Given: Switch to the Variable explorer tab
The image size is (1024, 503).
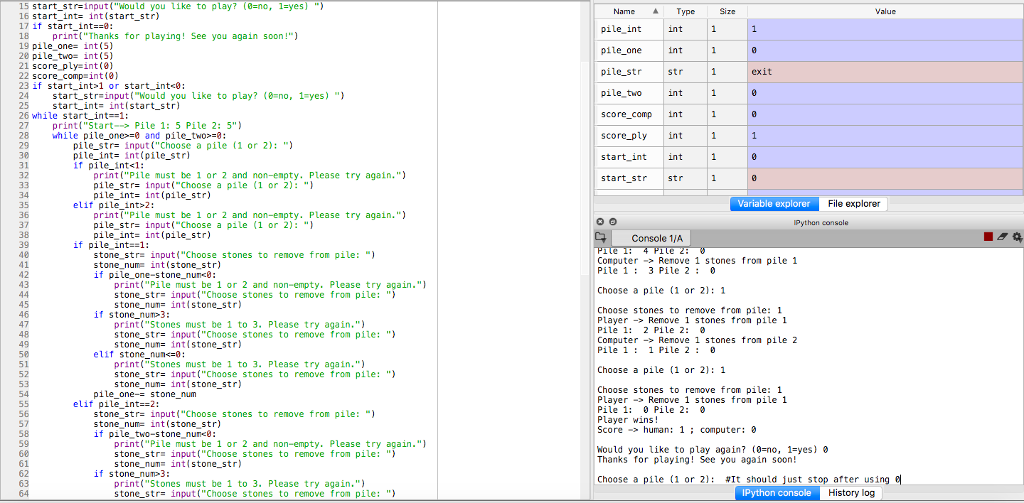Looking at the screenshot, I should point(774,204).
